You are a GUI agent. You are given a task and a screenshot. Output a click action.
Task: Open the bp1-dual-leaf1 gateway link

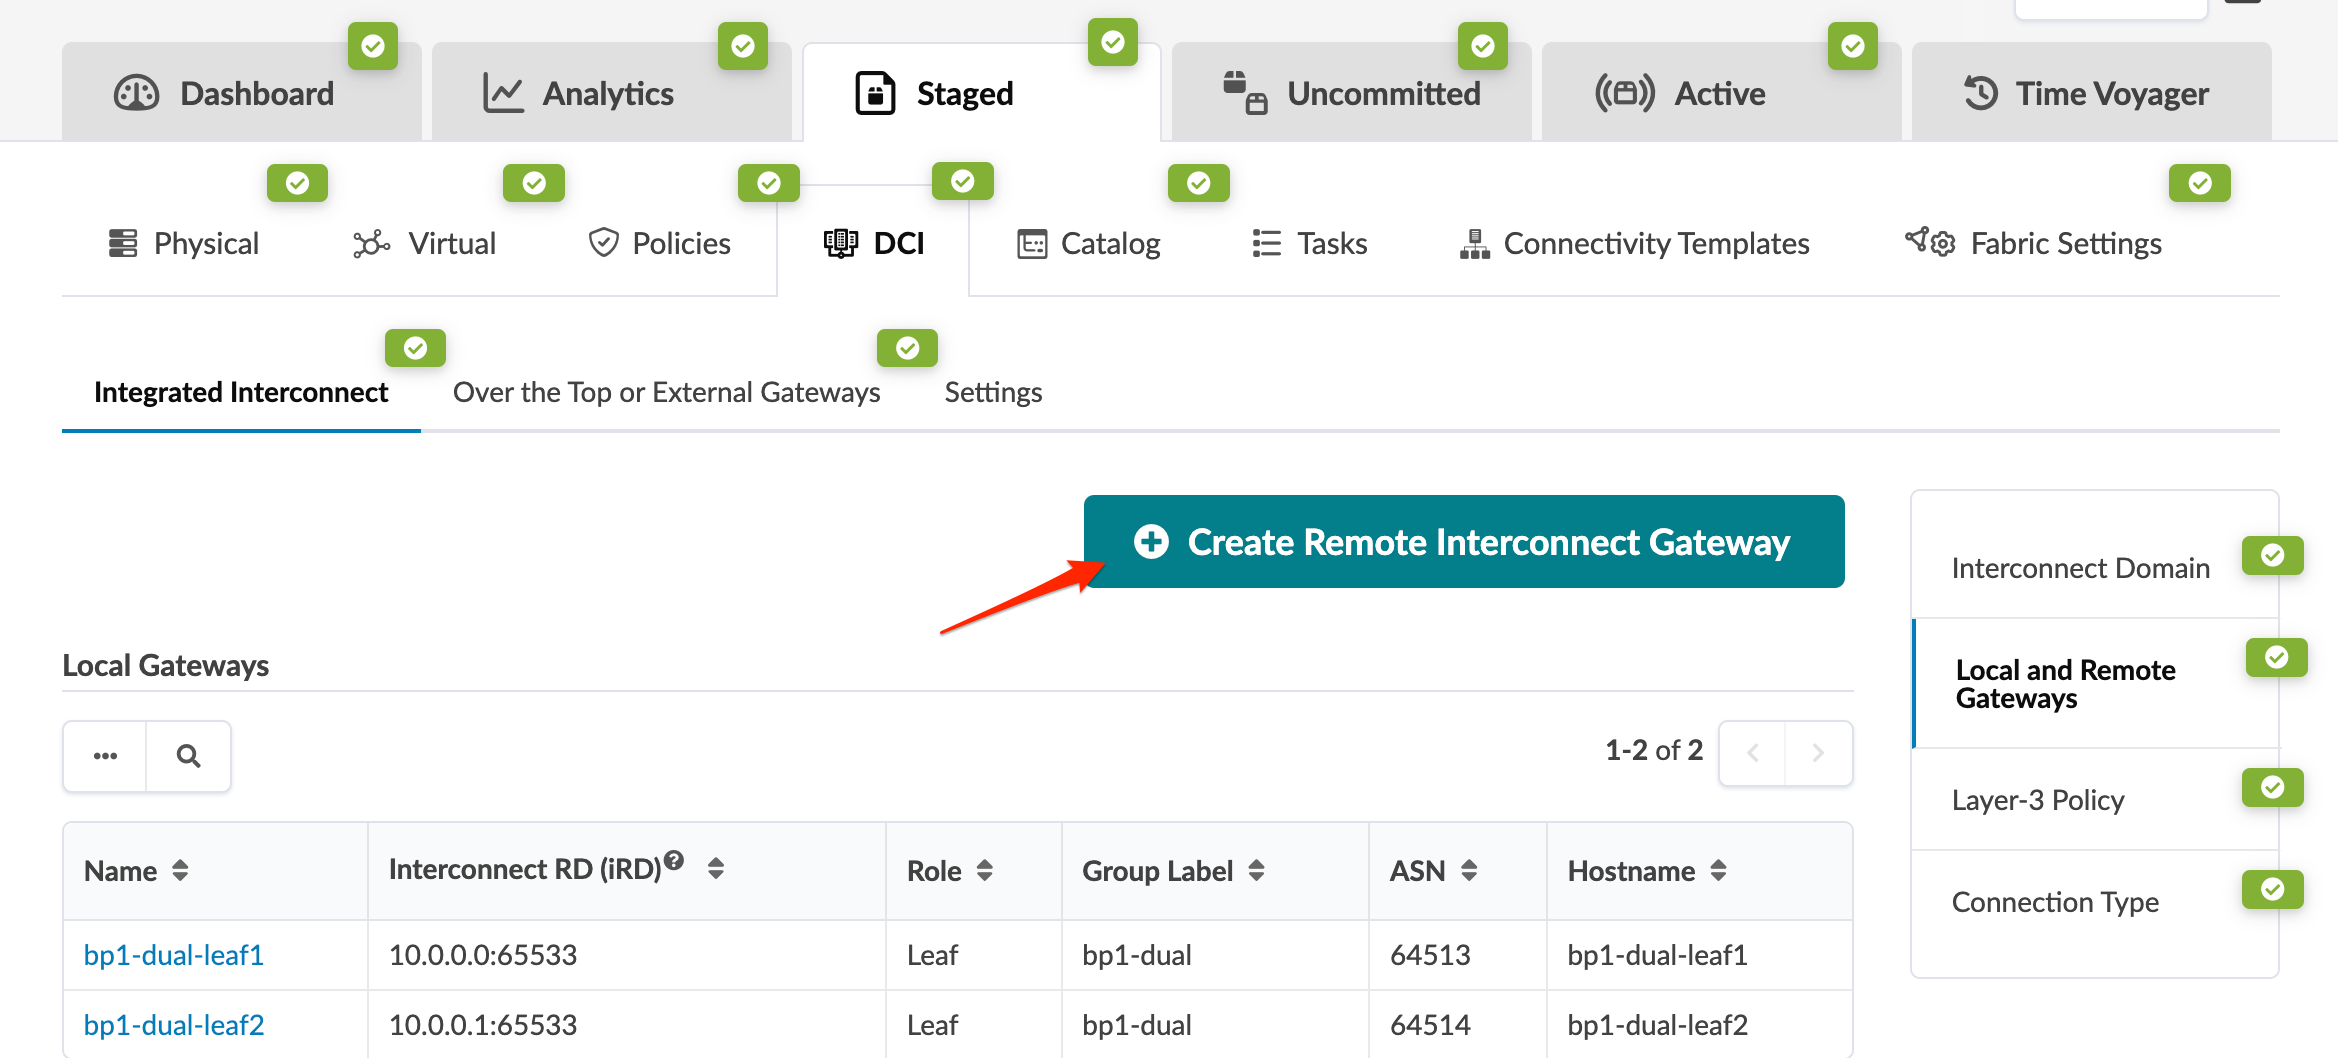174,955
